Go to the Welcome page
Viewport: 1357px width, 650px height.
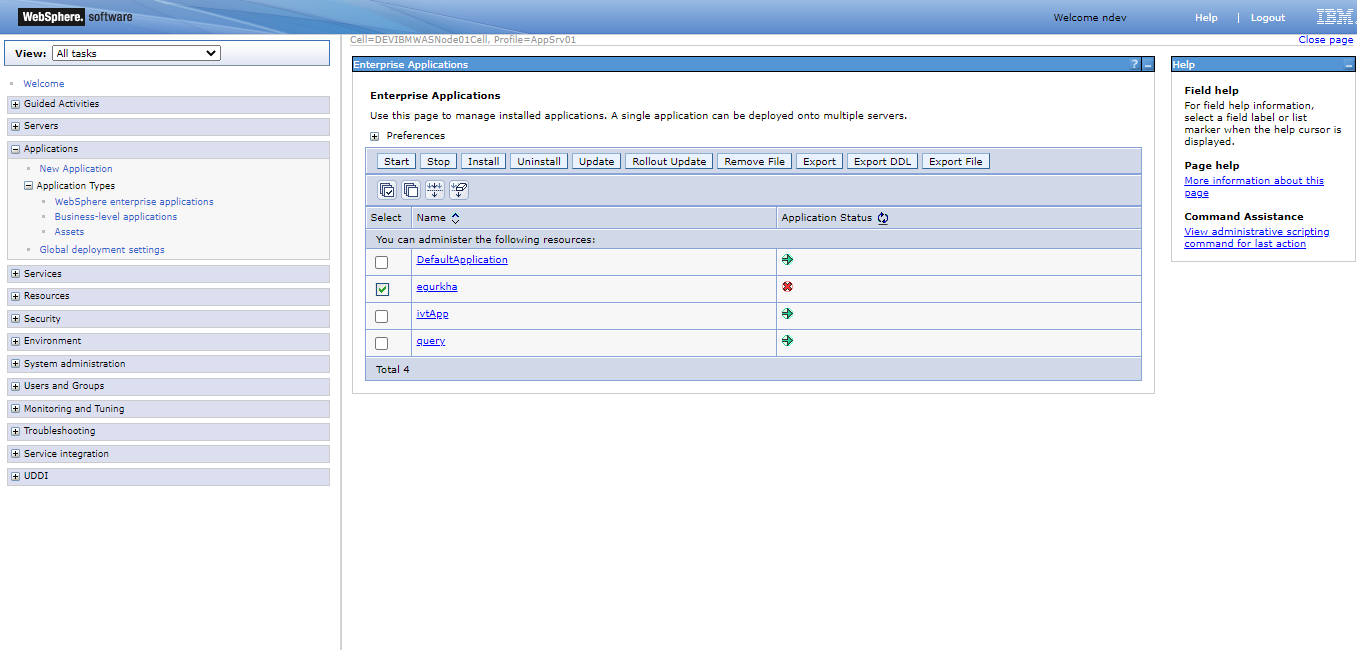tap(44, 84)
